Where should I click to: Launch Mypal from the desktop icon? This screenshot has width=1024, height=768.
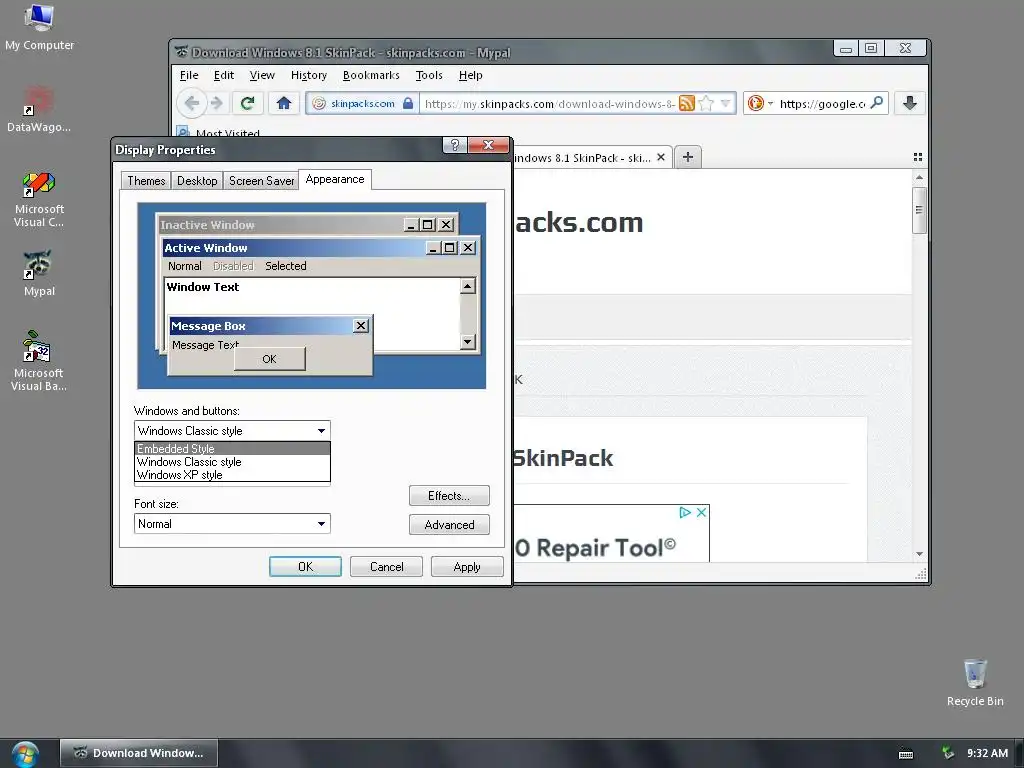39,273
